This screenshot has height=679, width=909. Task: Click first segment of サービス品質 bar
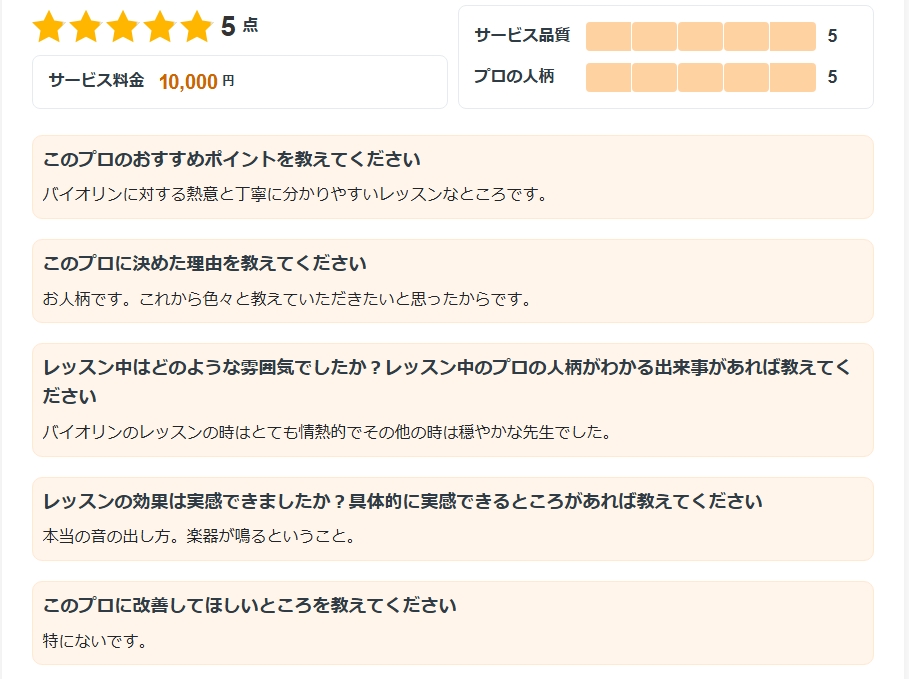(x=608, y=37)
